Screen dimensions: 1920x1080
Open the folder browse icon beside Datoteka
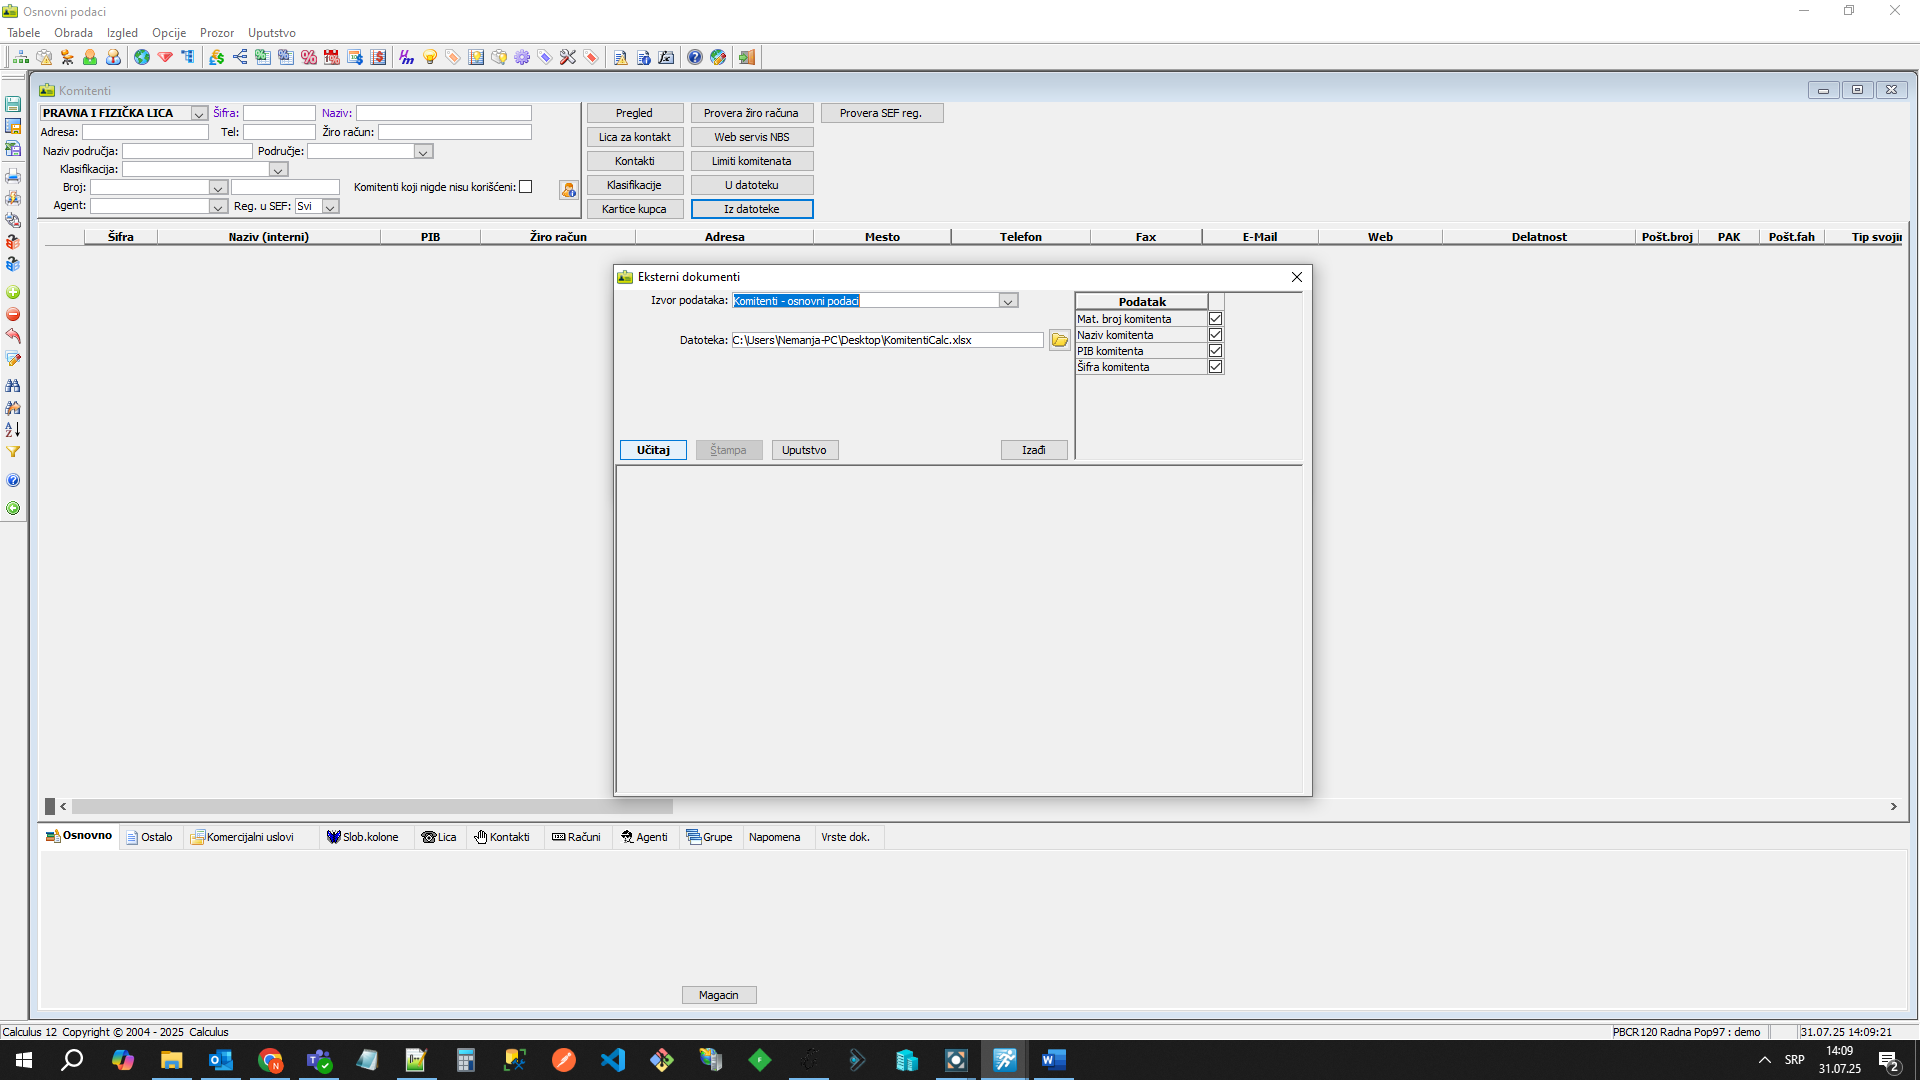tap(1059, 341)
